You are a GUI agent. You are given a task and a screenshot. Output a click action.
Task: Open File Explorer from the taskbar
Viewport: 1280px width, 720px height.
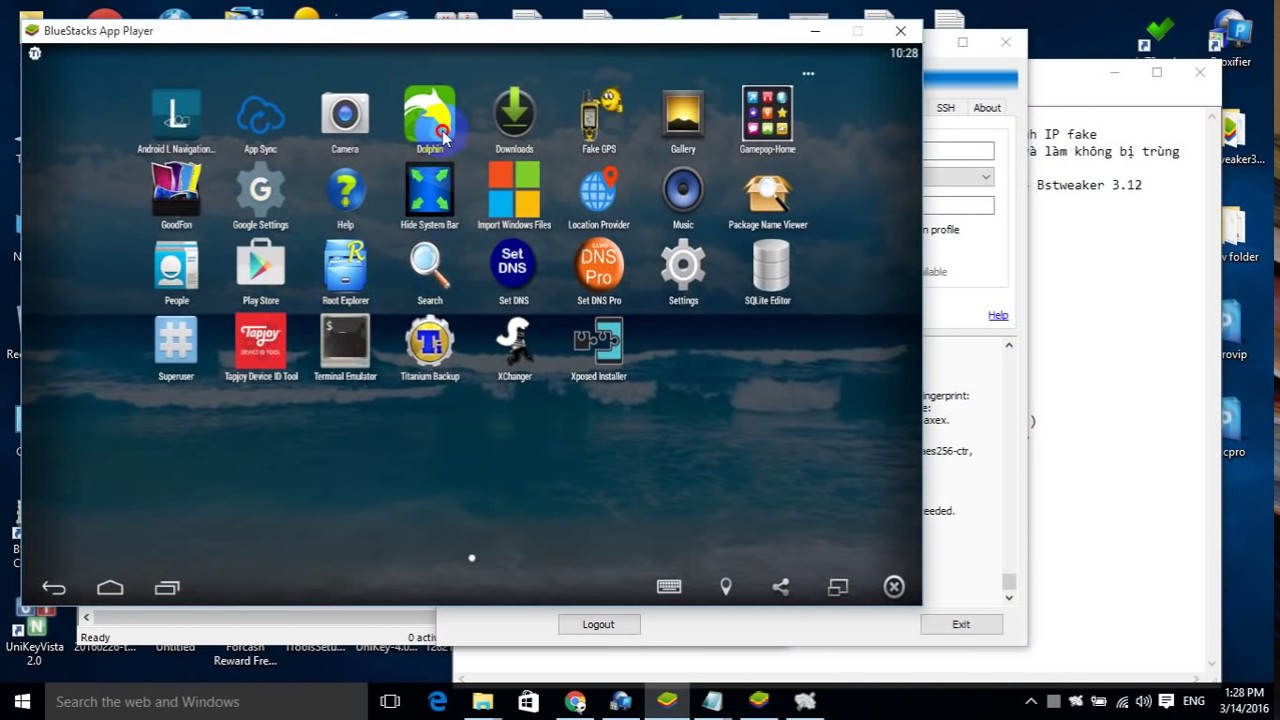tap(483, 702)
